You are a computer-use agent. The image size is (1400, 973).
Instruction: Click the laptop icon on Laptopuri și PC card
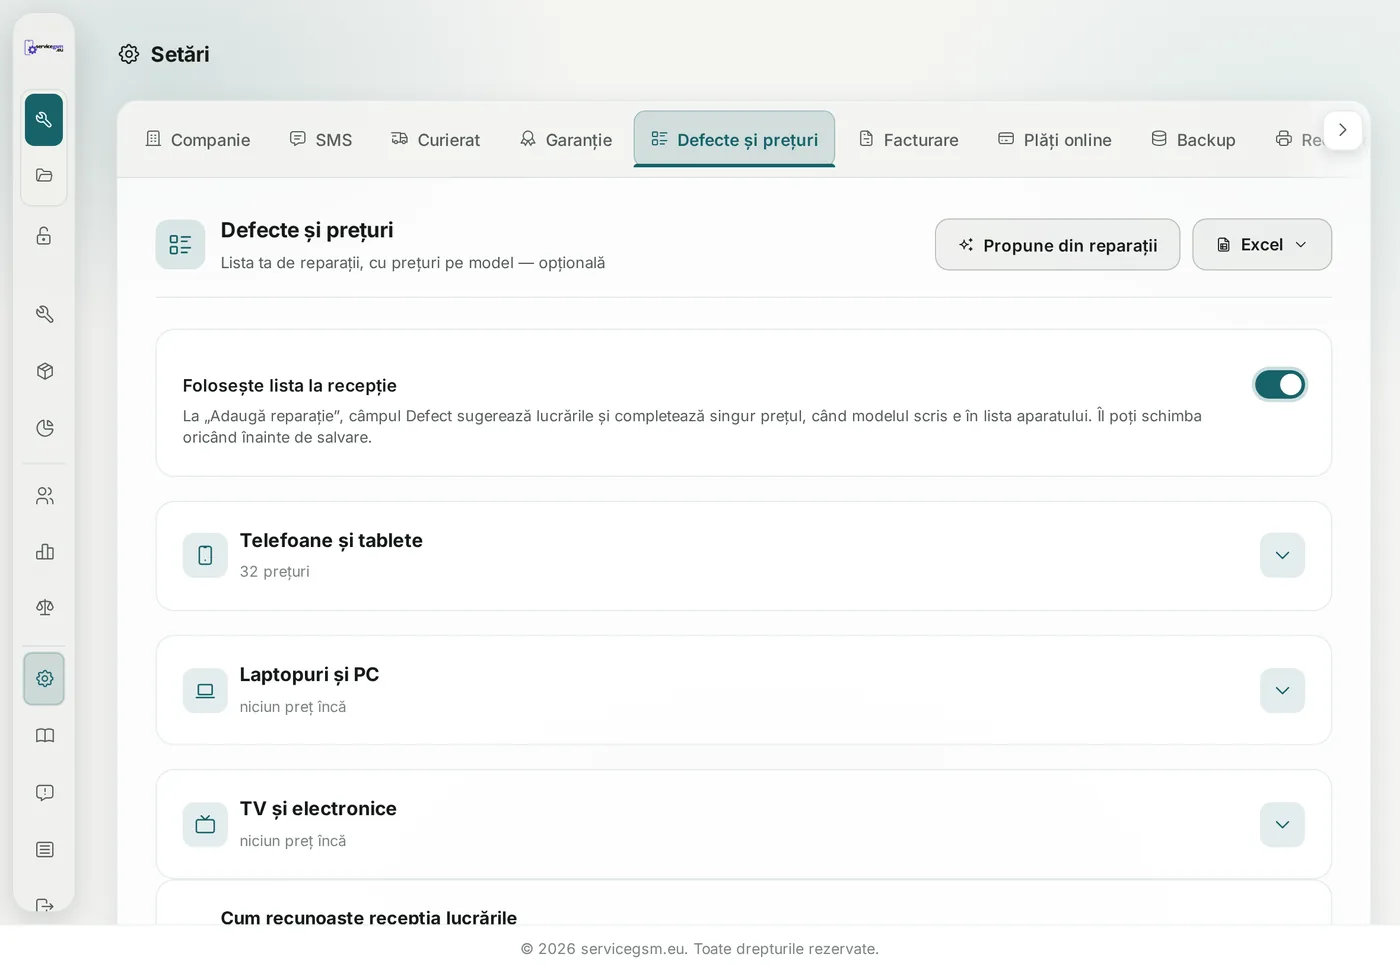coord(205,690)
